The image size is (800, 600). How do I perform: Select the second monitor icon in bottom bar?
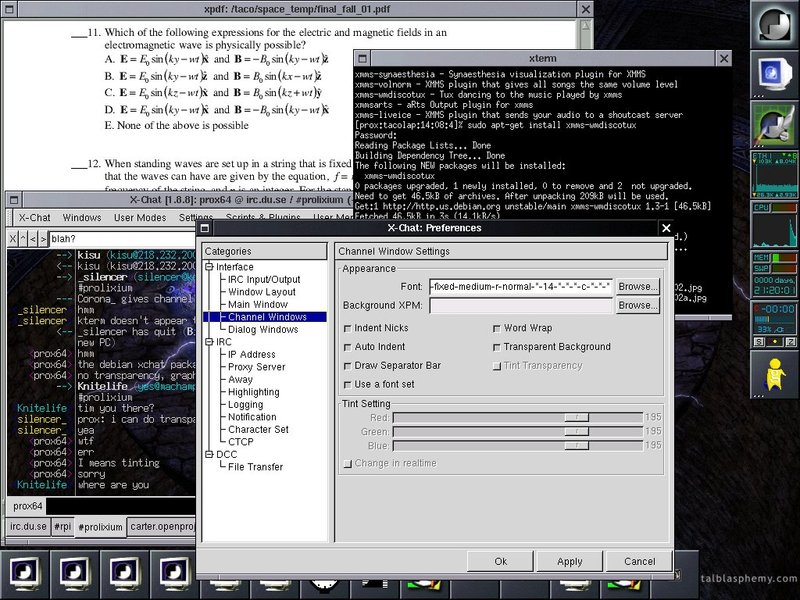[74, 574]
